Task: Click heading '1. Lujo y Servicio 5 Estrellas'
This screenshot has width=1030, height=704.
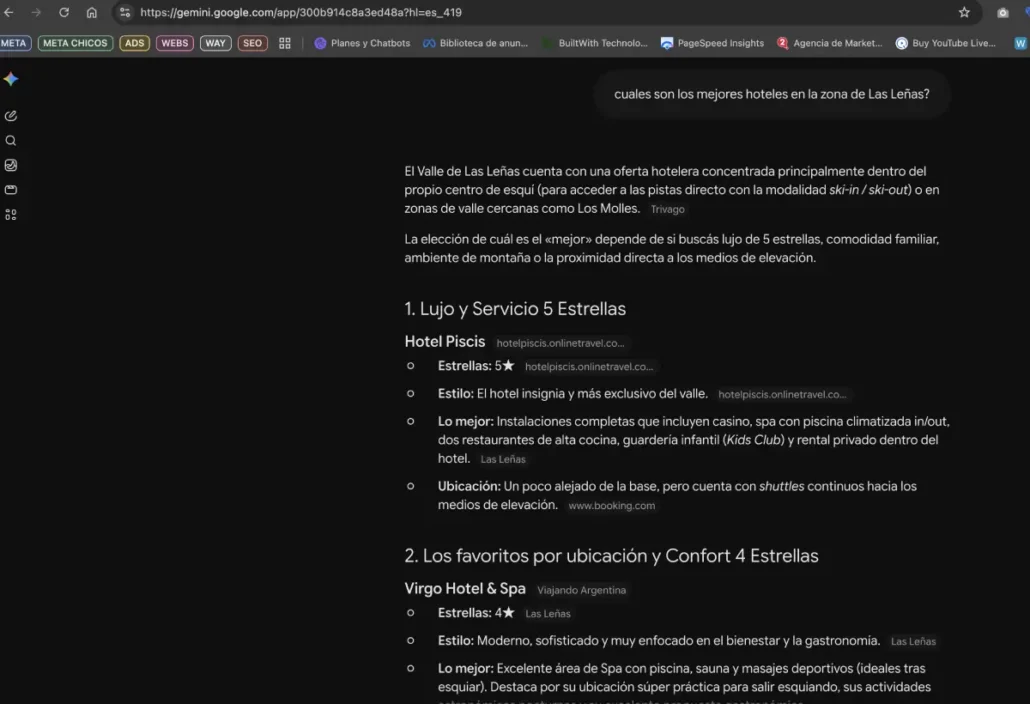Action: (x=515, y=309)
